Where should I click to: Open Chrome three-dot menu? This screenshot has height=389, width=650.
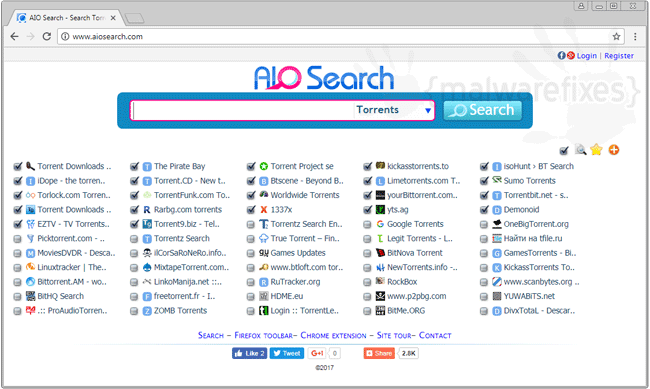click(x=635, y=36)
